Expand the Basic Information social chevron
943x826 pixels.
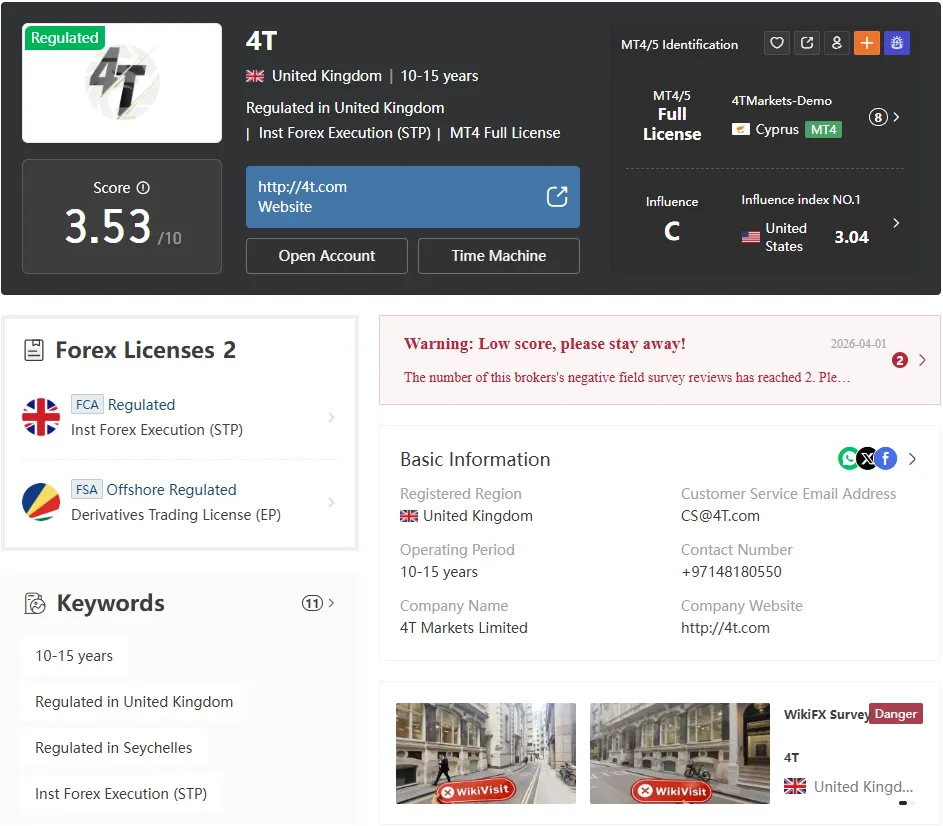click(x=912, y=459)
